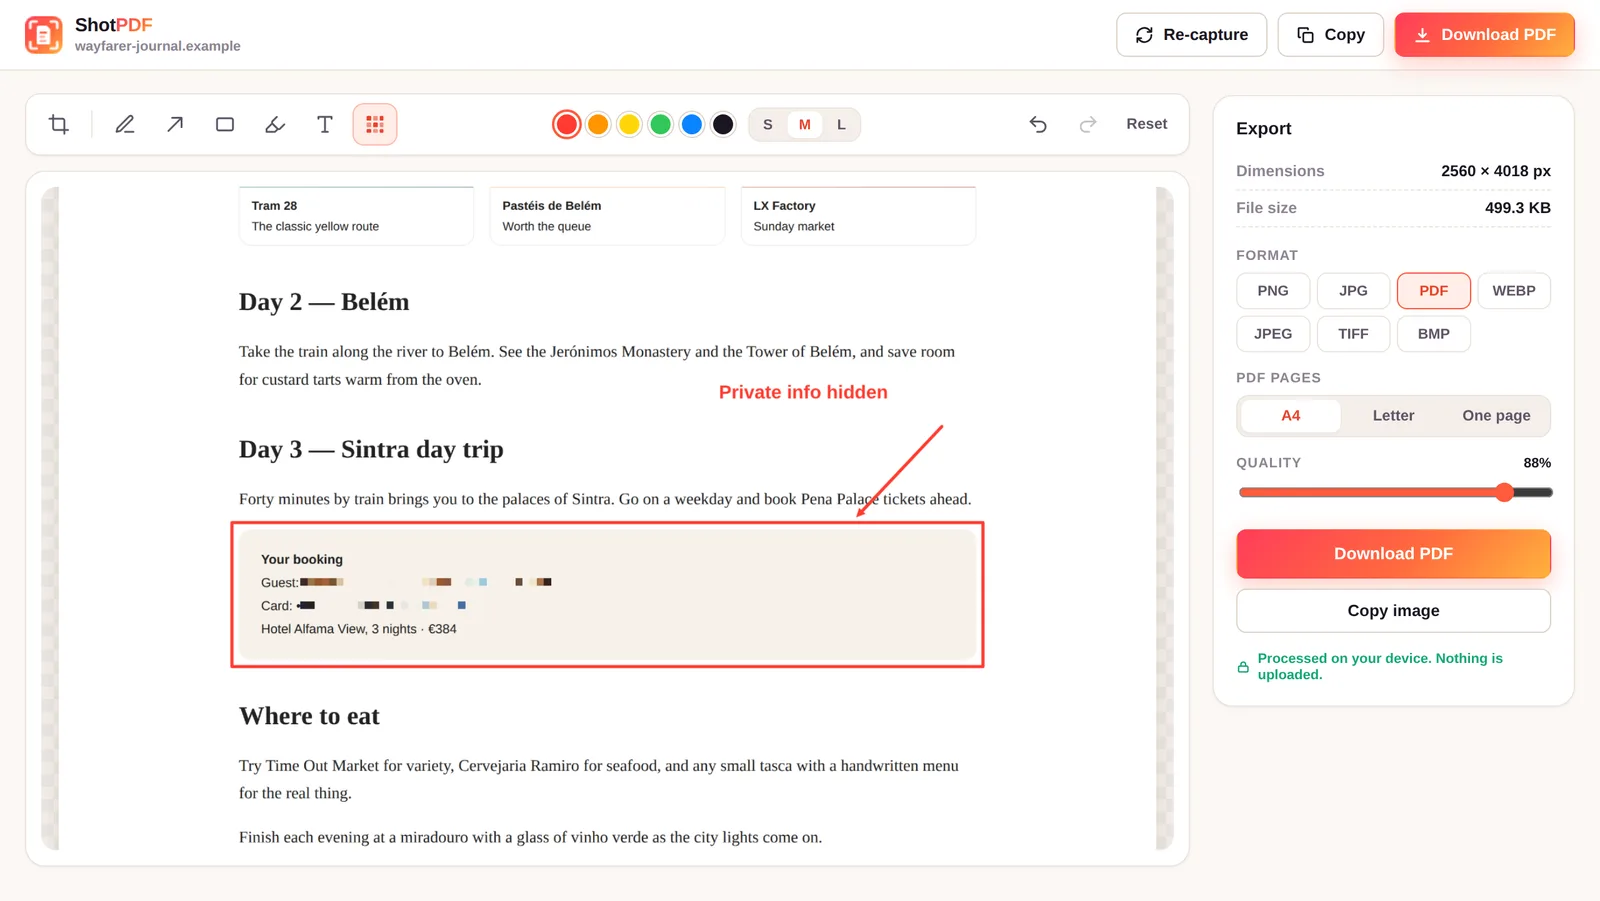
Task: Select the Rectangle tool
Action: coord(225,124)
